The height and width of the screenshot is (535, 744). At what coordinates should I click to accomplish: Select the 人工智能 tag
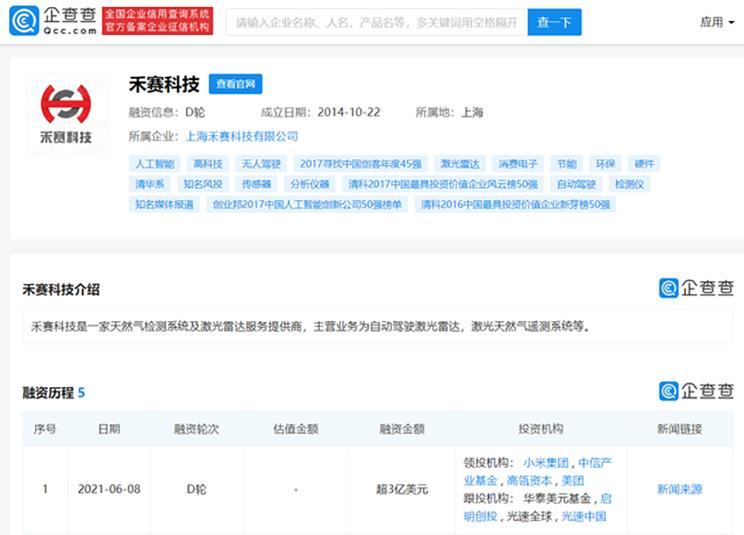155,164
